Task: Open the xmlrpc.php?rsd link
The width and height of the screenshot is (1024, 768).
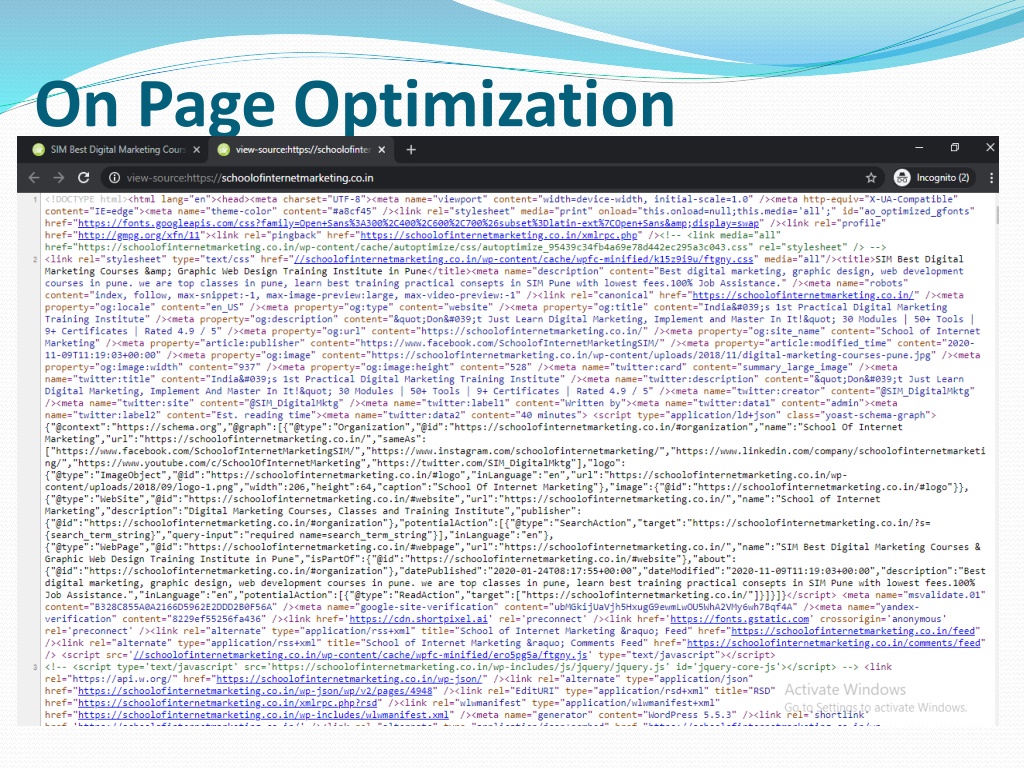Action: click(228, 703)
